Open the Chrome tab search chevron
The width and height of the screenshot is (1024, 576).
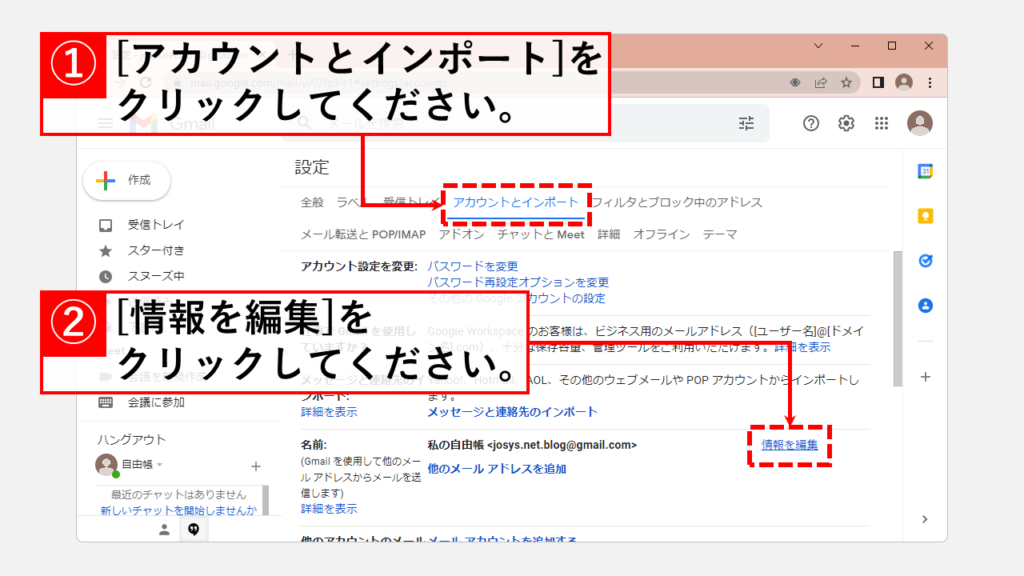(x=819, y=46)
